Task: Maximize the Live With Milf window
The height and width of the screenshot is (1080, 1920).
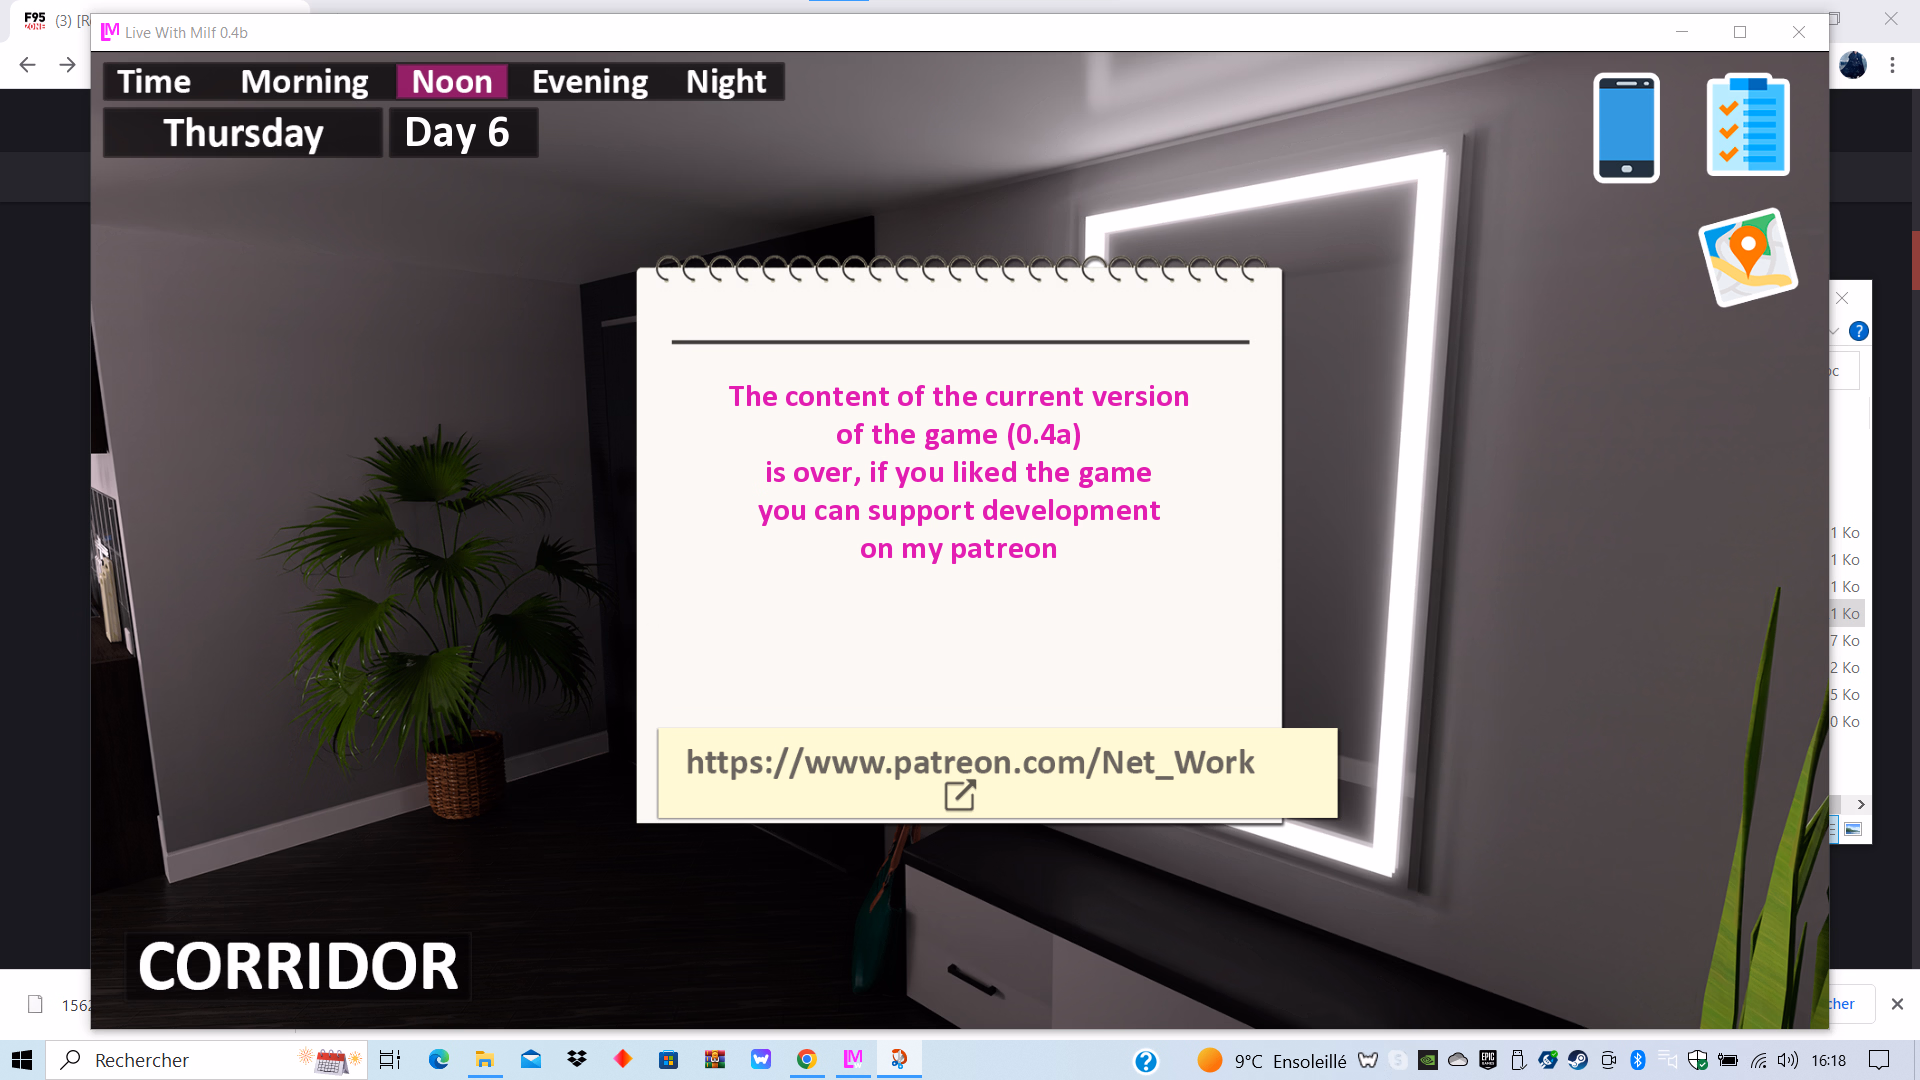Action: (1740, 32)
